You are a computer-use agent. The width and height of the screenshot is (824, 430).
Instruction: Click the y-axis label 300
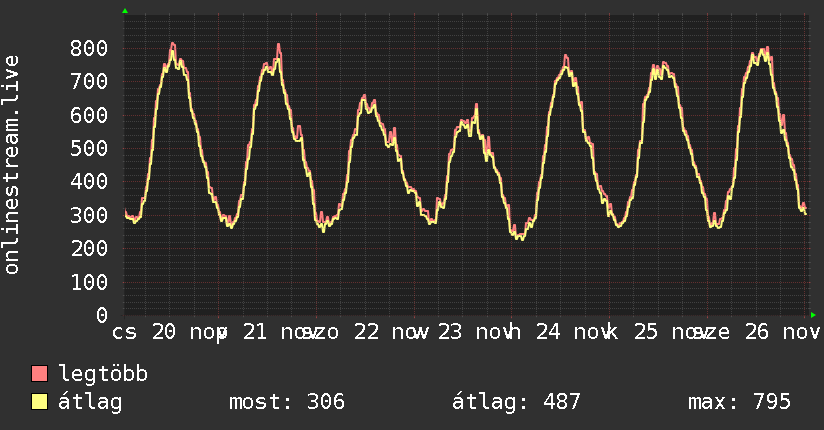coord(89,215)
